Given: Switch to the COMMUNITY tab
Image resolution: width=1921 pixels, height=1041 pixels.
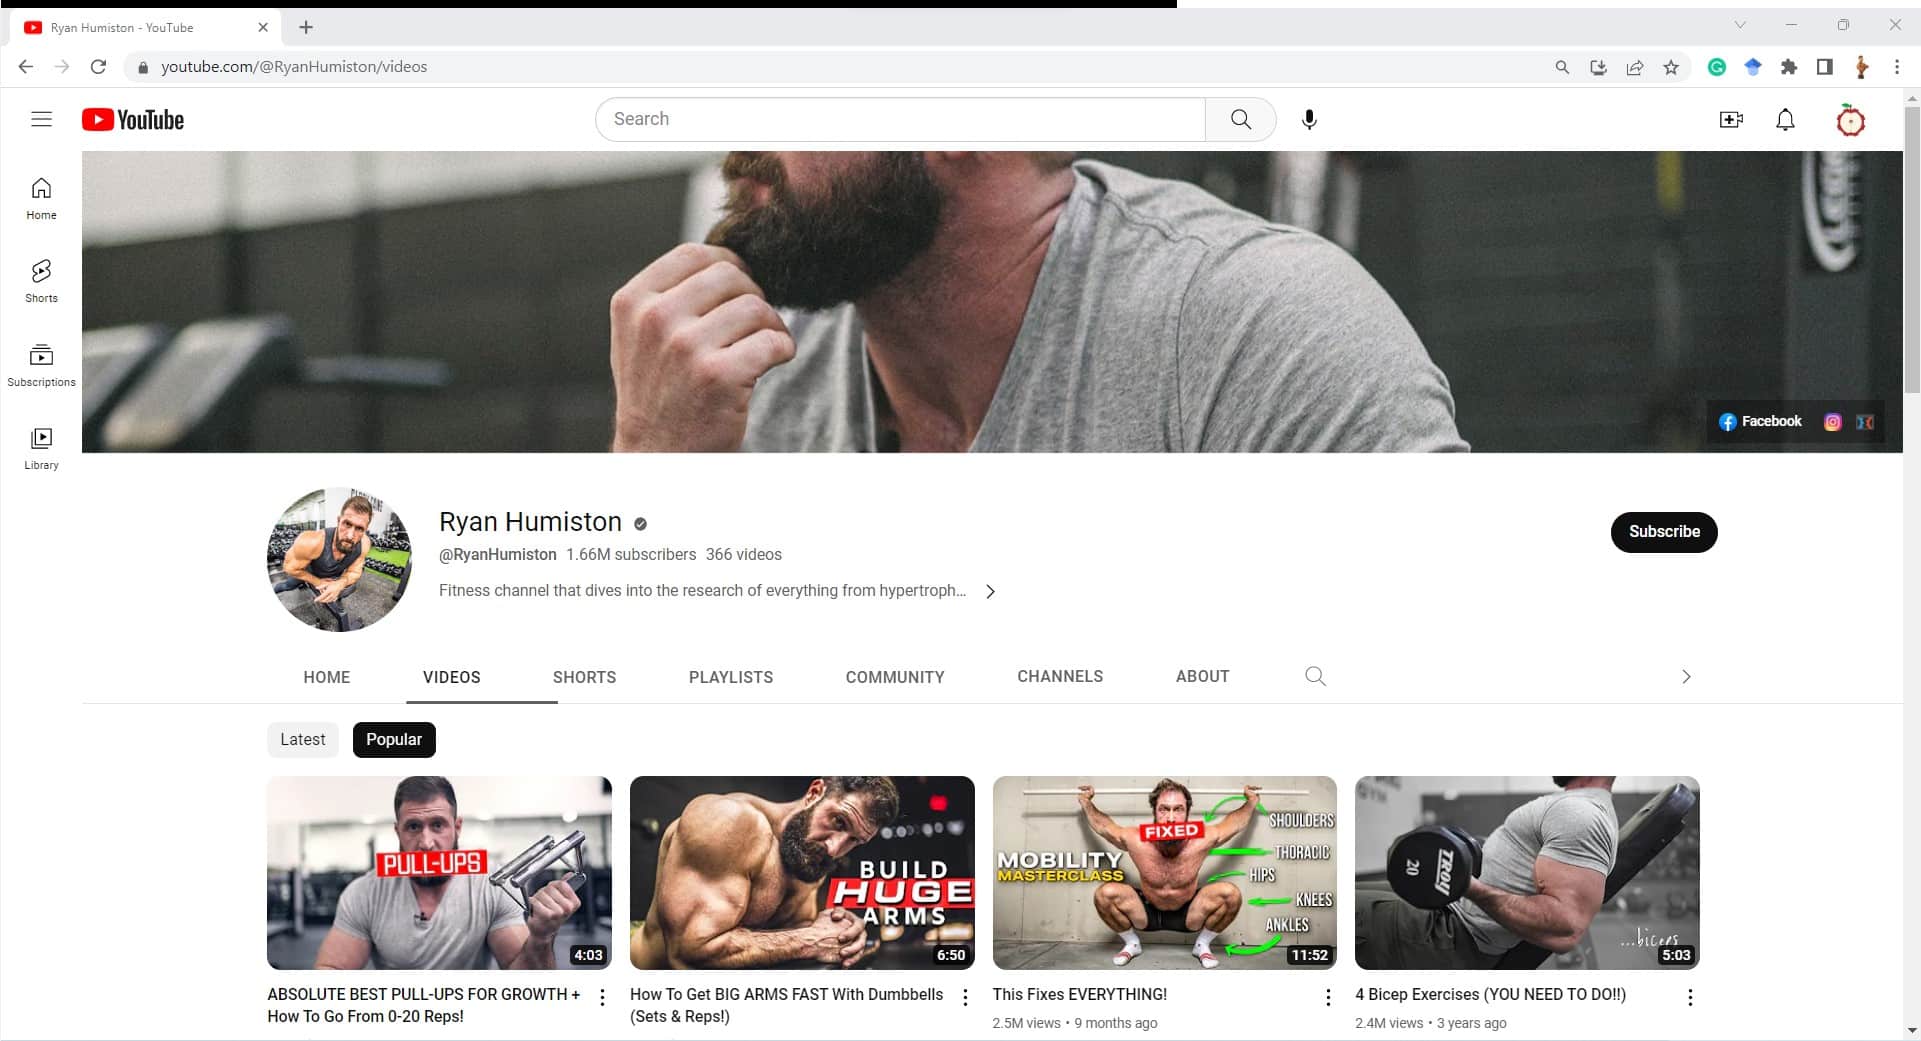Looking at the screenshot, I should (x=894, y=677).
